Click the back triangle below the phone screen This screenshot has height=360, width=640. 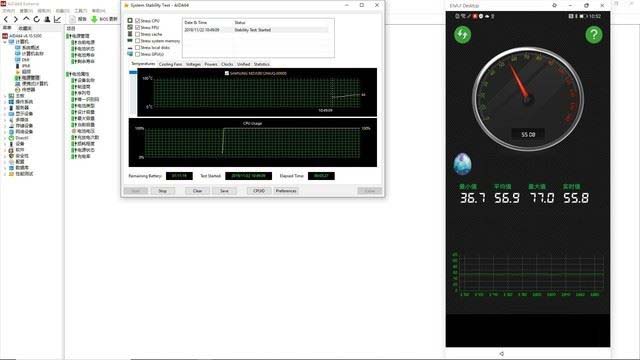[502, 353]
